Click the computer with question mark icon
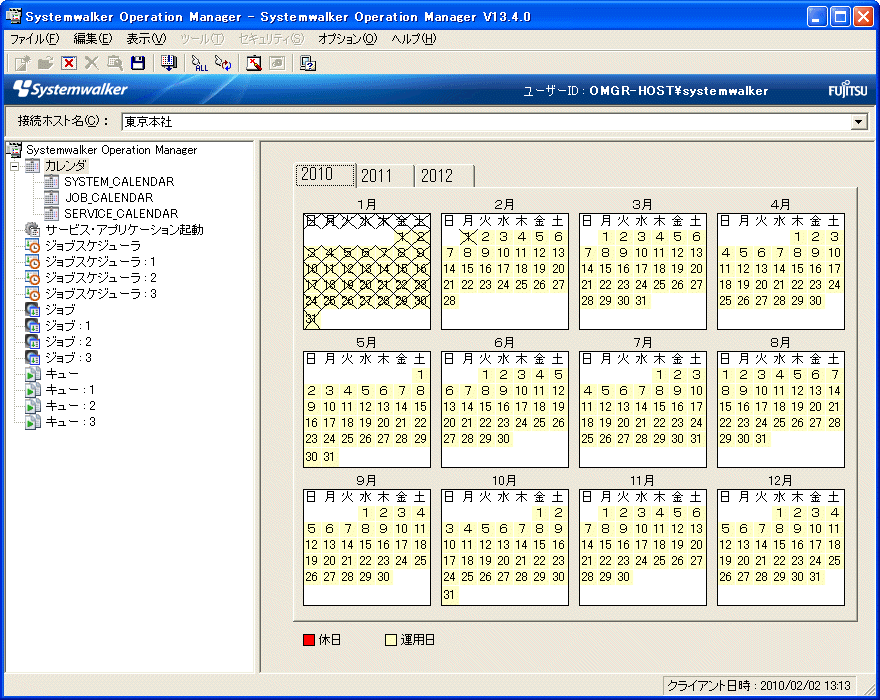 308,63
